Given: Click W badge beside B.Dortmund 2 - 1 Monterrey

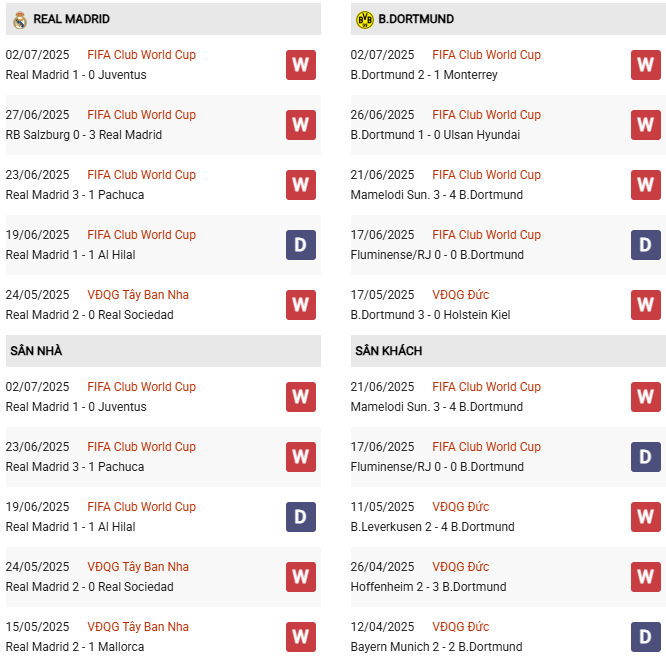Looking at the screenshot, I should coord(645,65).
